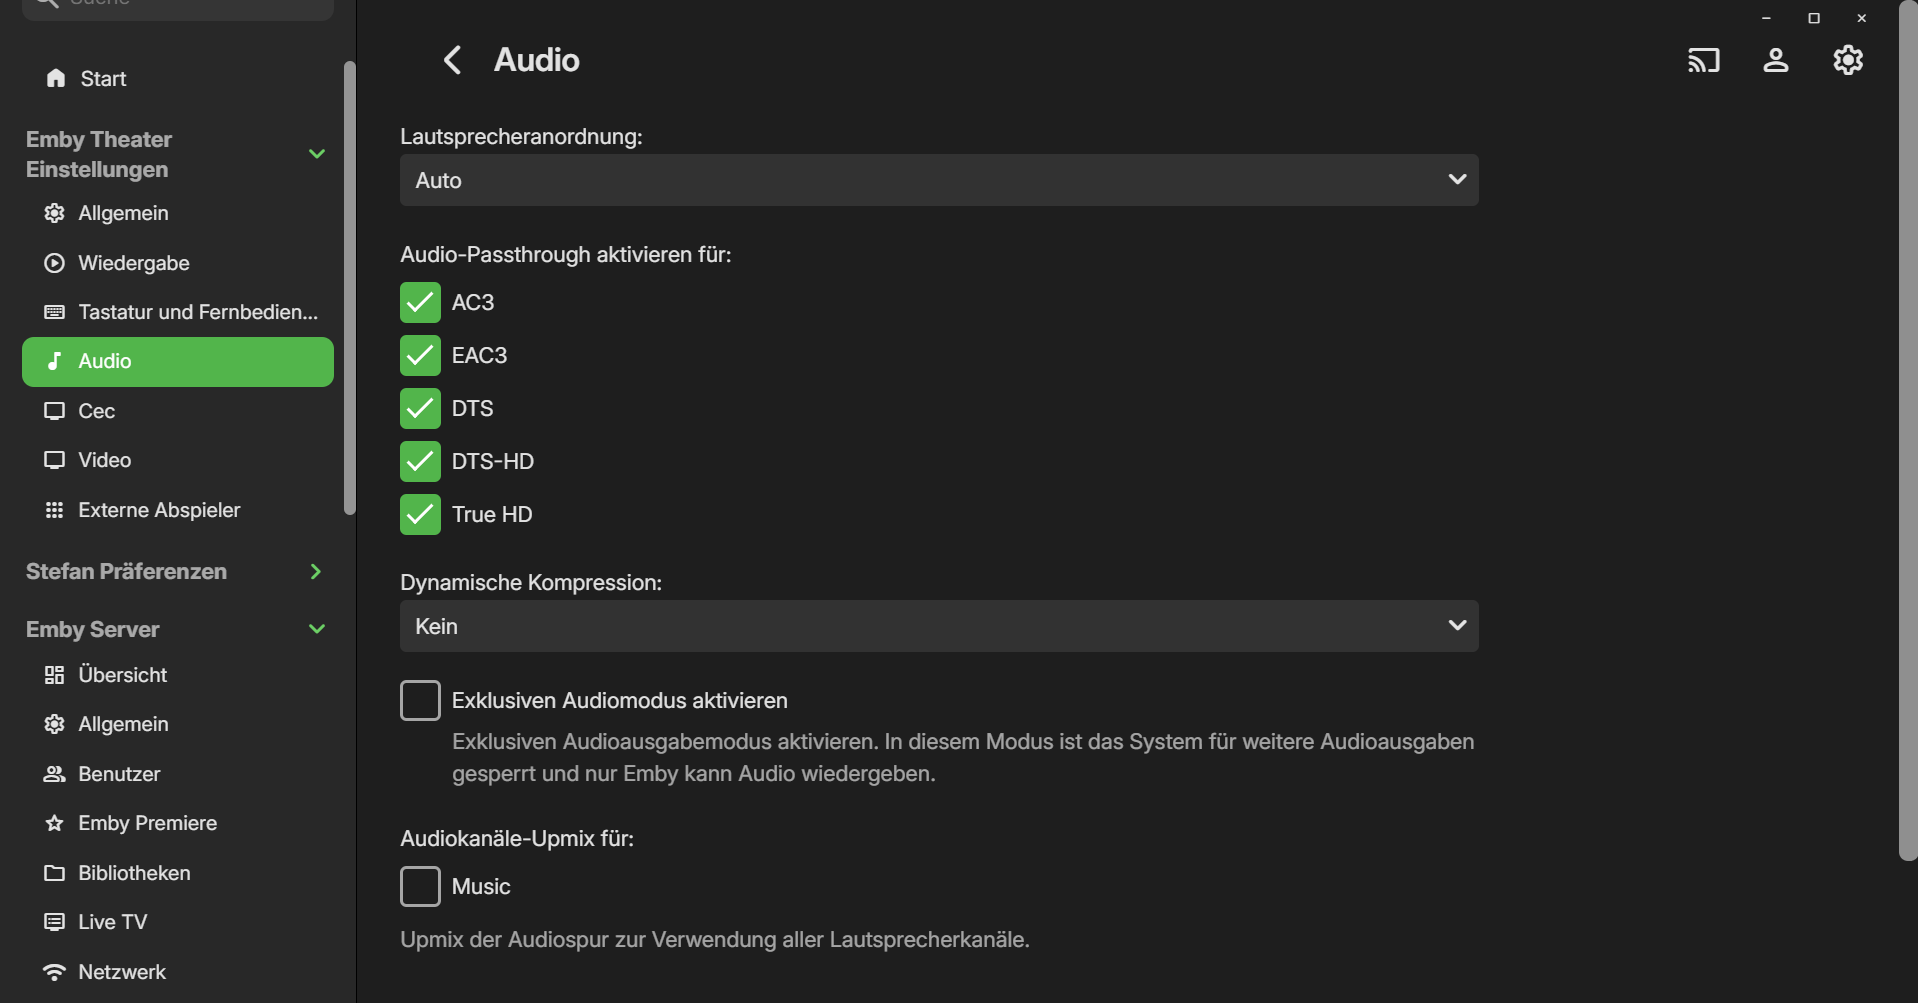The width and height of the screenshot is (1918, 1003).
Task: Click the back arrow next to Audio
Action: [453, 60]
